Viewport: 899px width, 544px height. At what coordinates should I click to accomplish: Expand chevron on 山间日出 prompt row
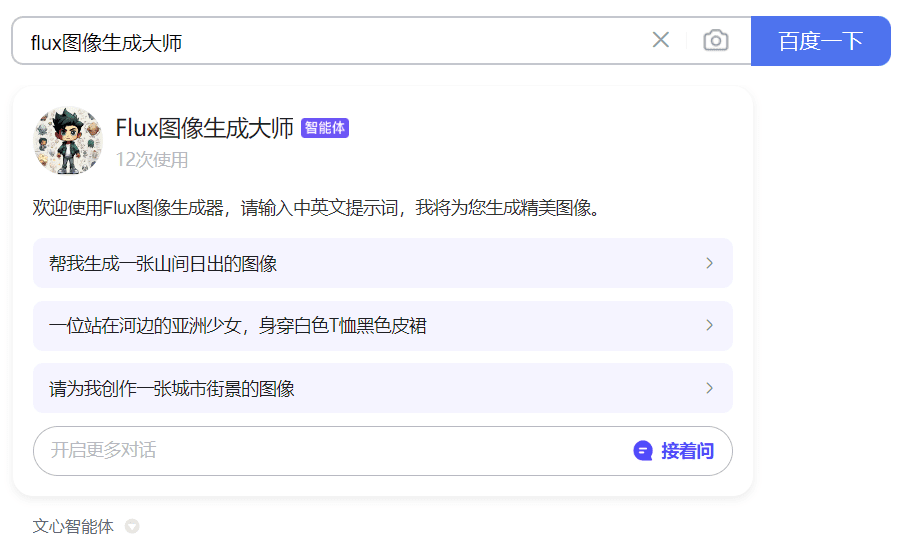[709, 263]
